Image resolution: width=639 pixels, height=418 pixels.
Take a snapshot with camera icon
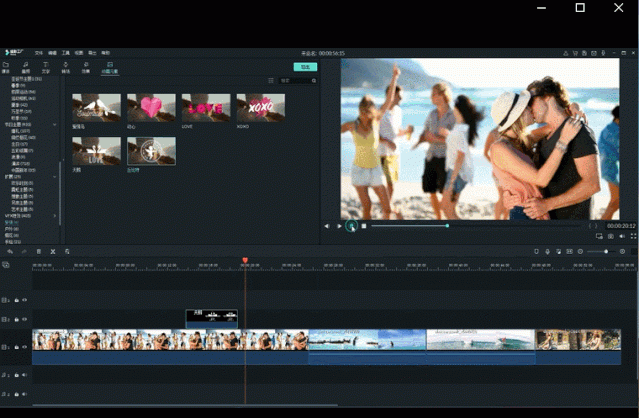(610, 236)
